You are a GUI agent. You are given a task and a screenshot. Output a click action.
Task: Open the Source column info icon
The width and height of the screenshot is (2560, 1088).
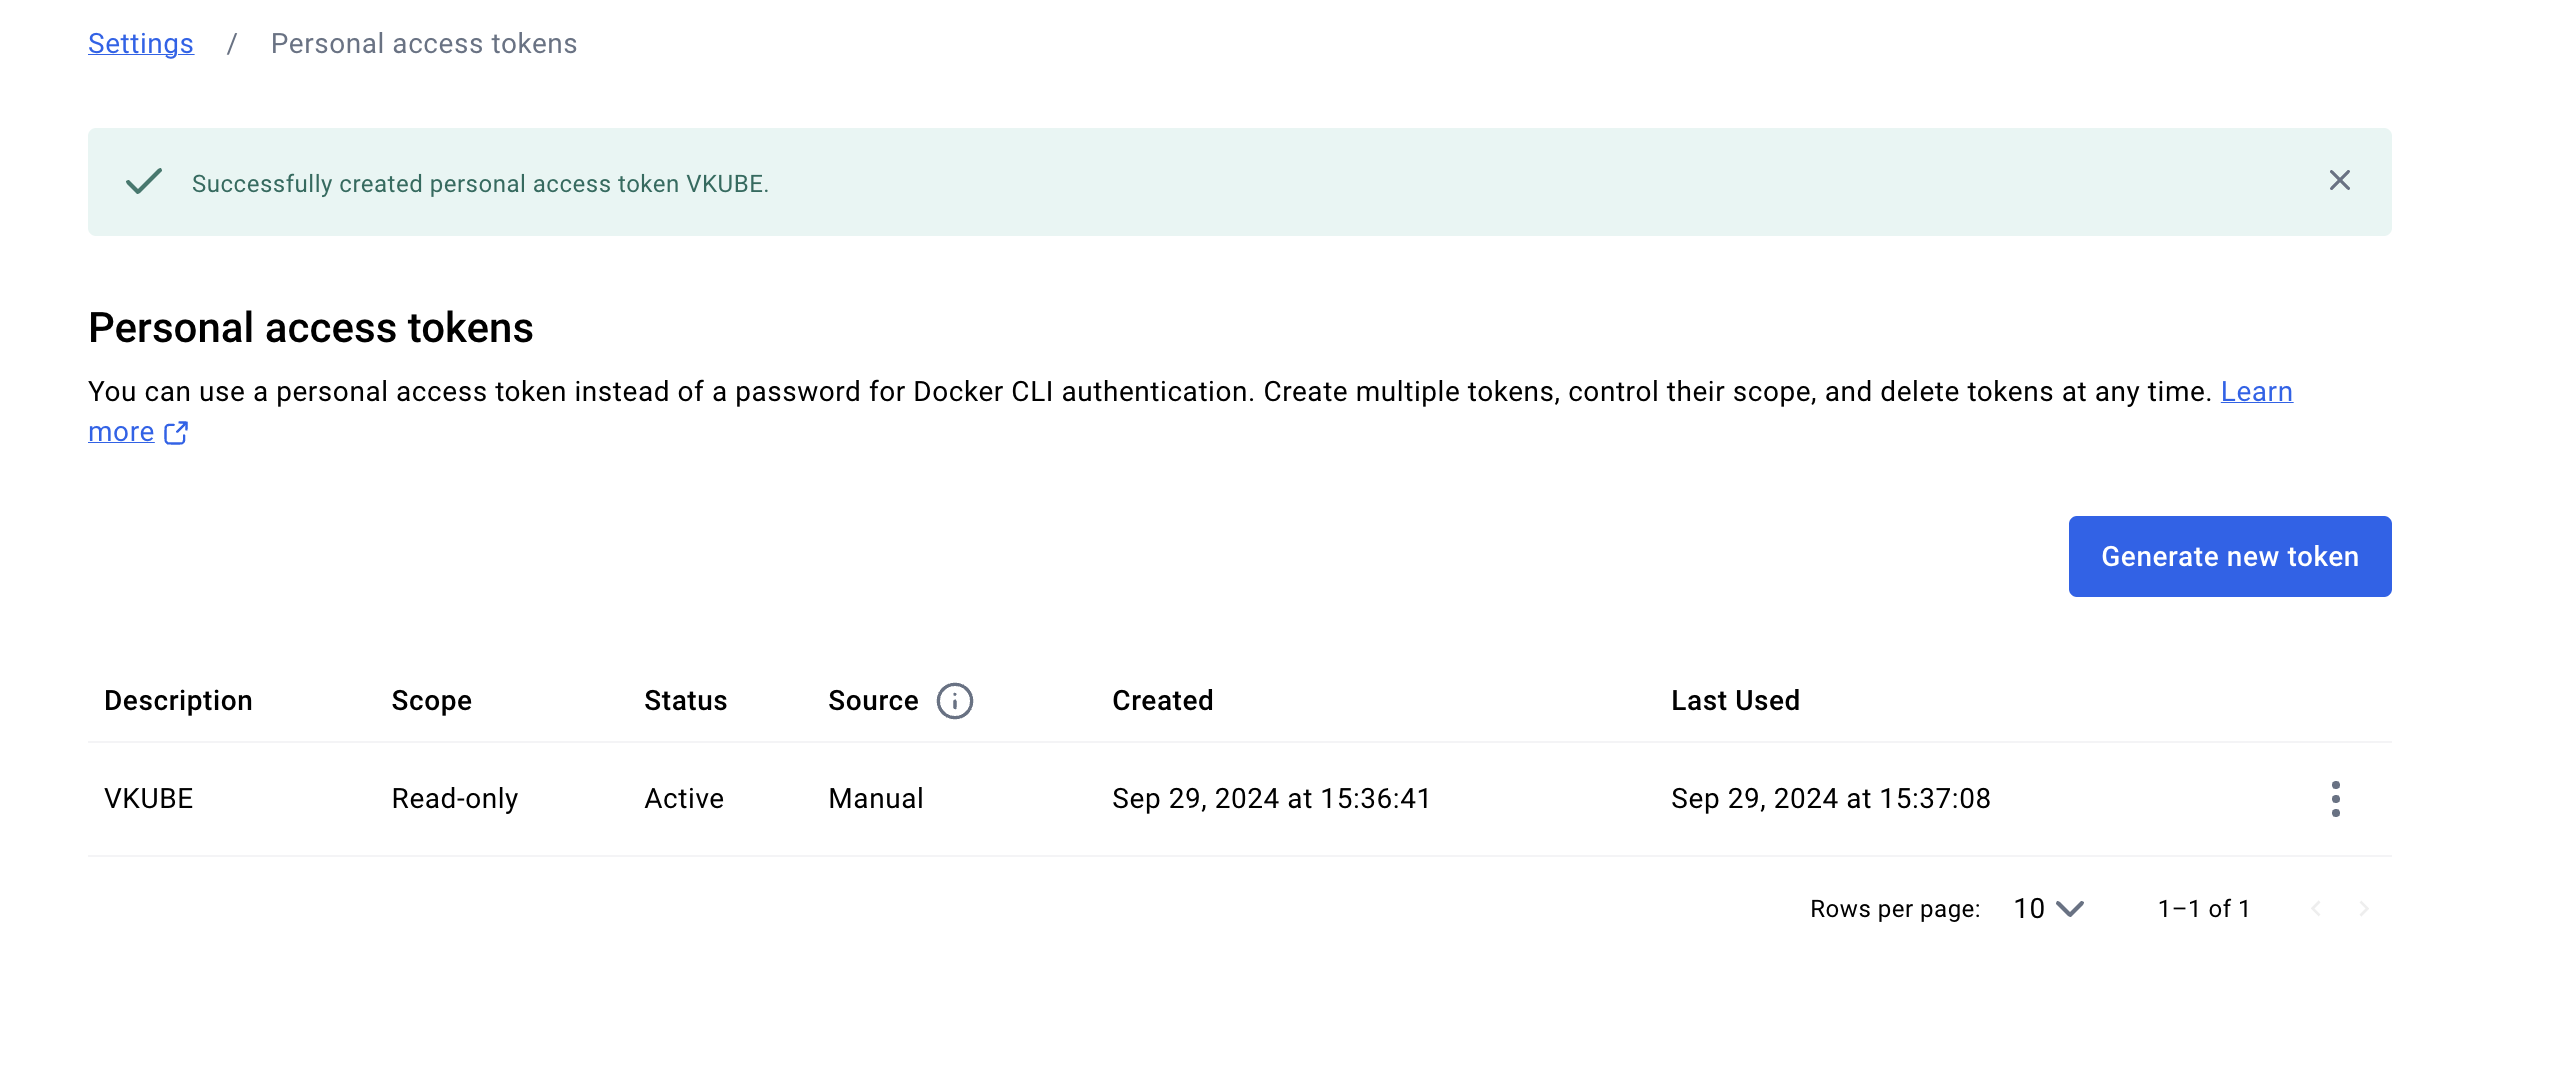coord(954,701)
